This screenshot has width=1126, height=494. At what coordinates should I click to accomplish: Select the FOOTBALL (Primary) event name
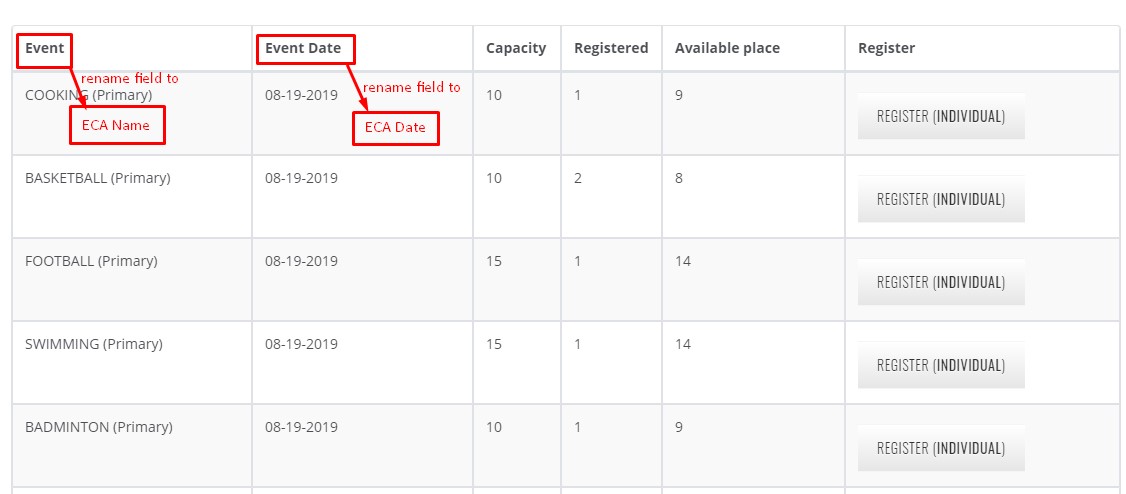[x=91, y=262]
